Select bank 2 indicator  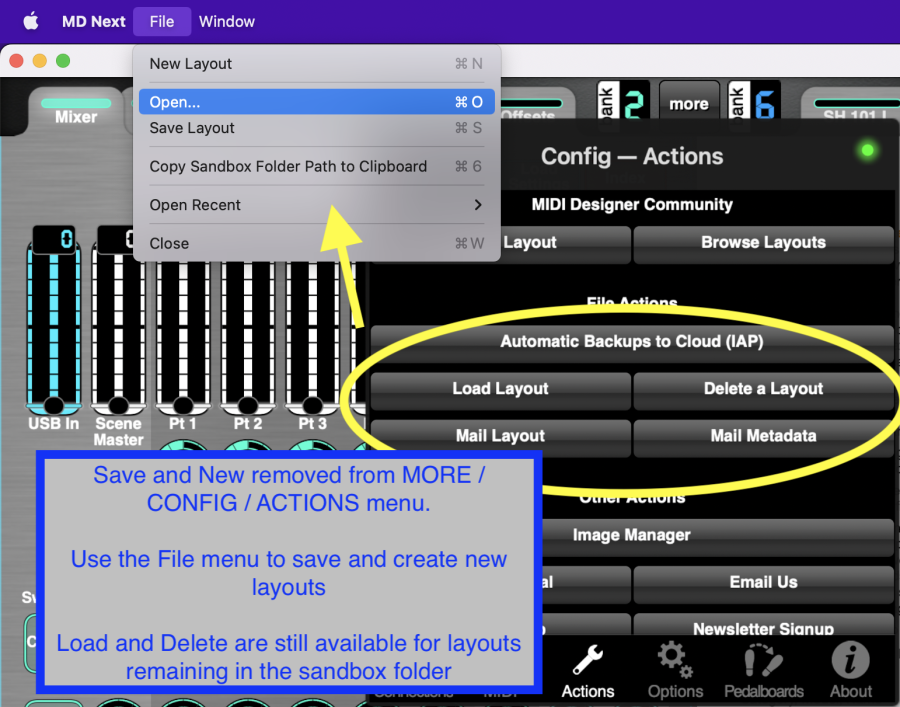pyautogui.click(x=623, y=101)
